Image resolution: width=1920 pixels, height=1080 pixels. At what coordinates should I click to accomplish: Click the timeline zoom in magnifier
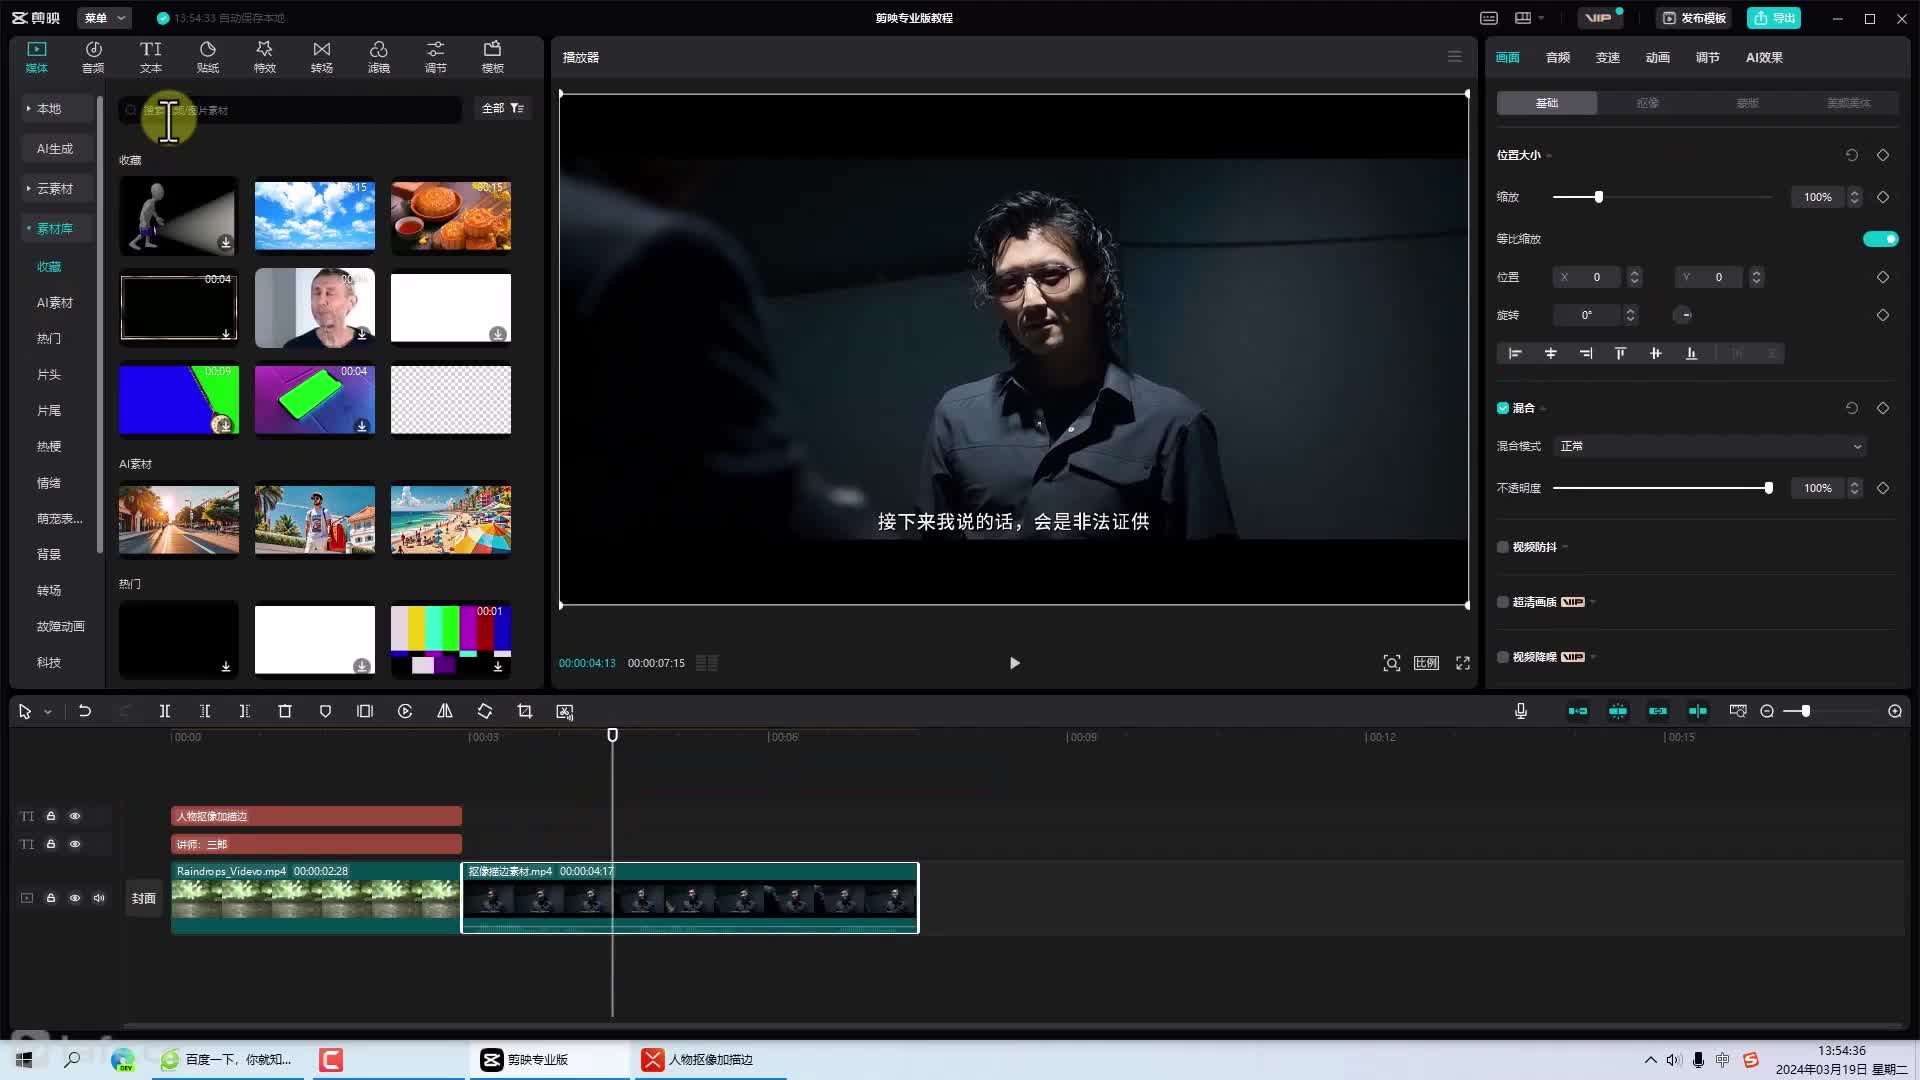1895,711
